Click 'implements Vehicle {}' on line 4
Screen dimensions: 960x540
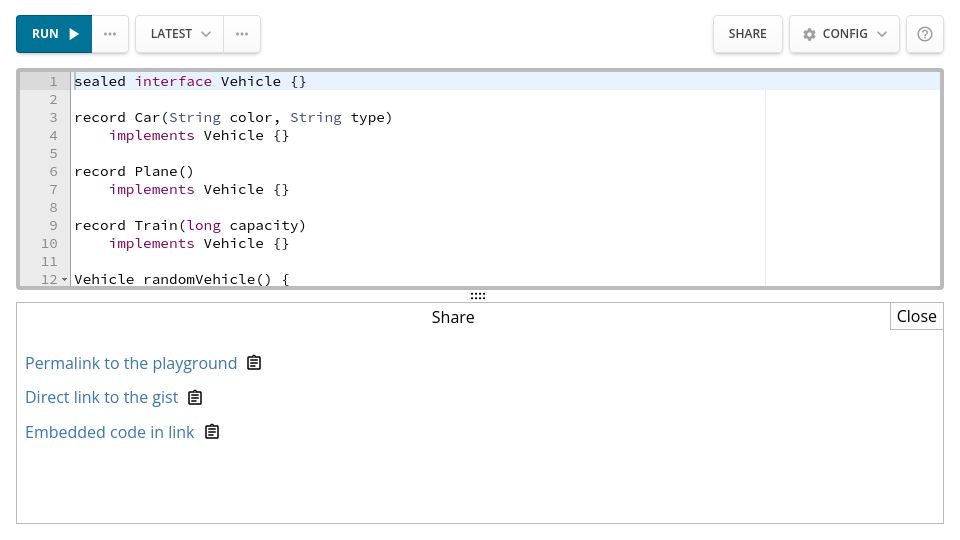click(199, 135)
